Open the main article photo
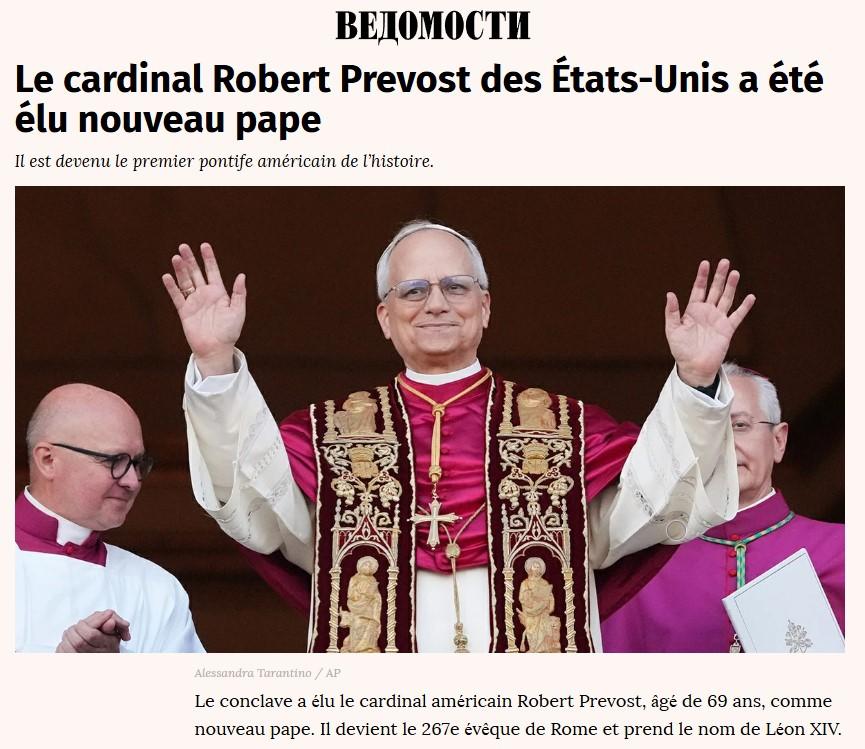This screenshot has height=749, width=865. pyautogui.click(x=430, y=419)
